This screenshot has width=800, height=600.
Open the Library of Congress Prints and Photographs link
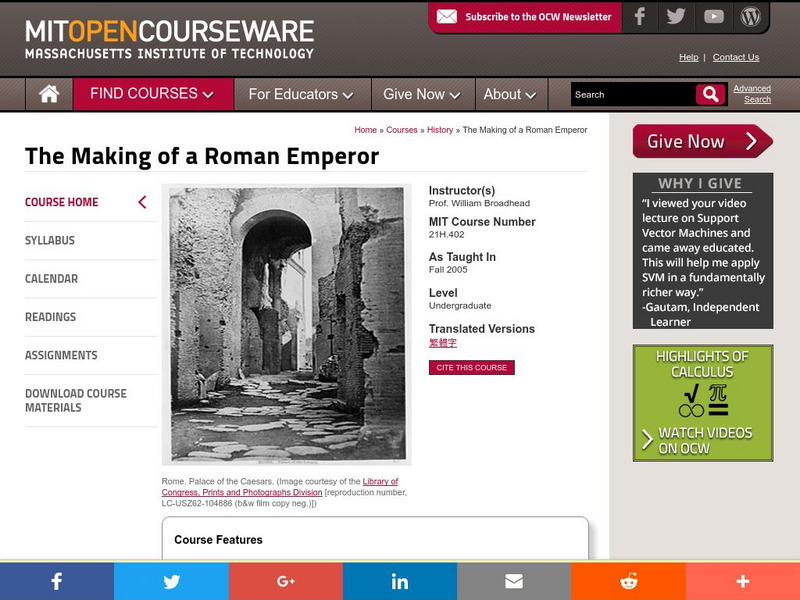click(x=280, y=487)
